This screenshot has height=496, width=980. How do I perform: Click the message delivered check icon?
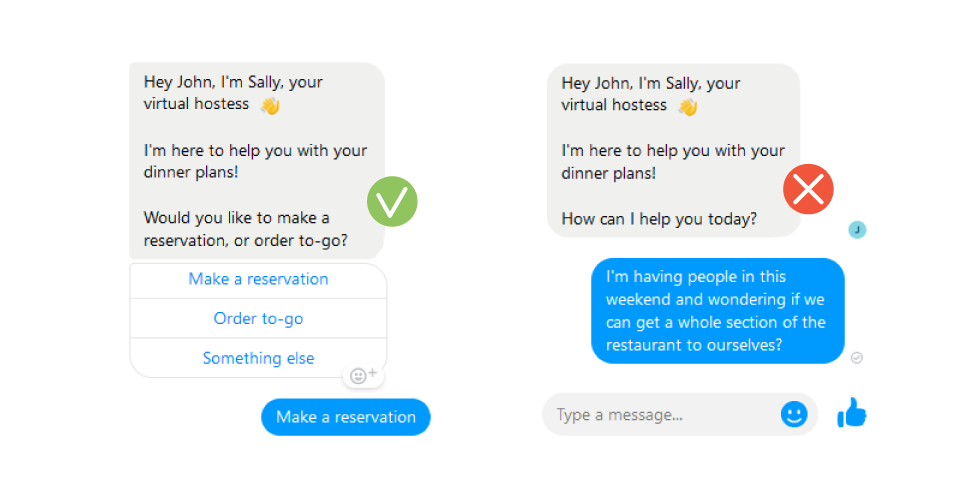pyautogui.click(x=857, y=357)
